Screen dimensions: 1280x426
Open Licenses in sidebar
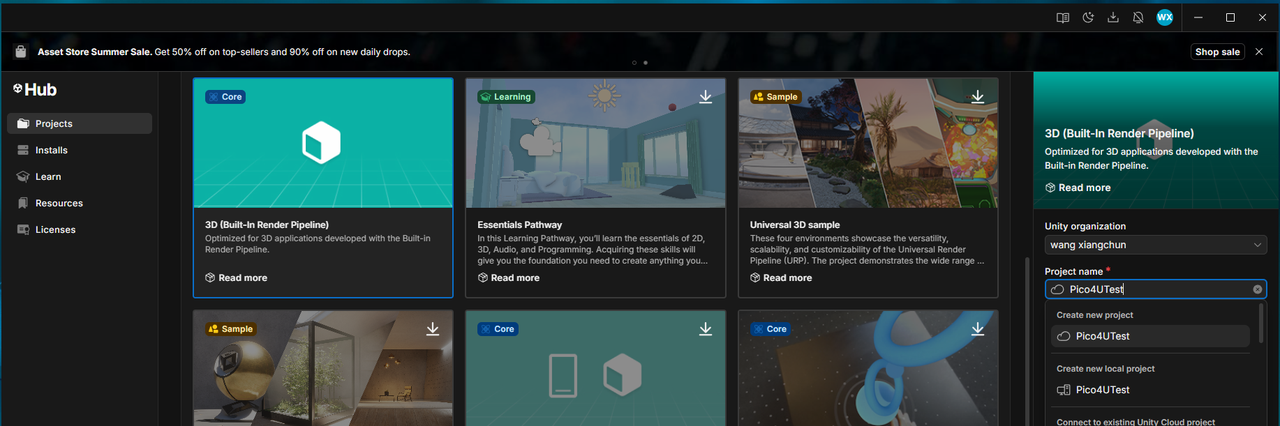(79, 230)
